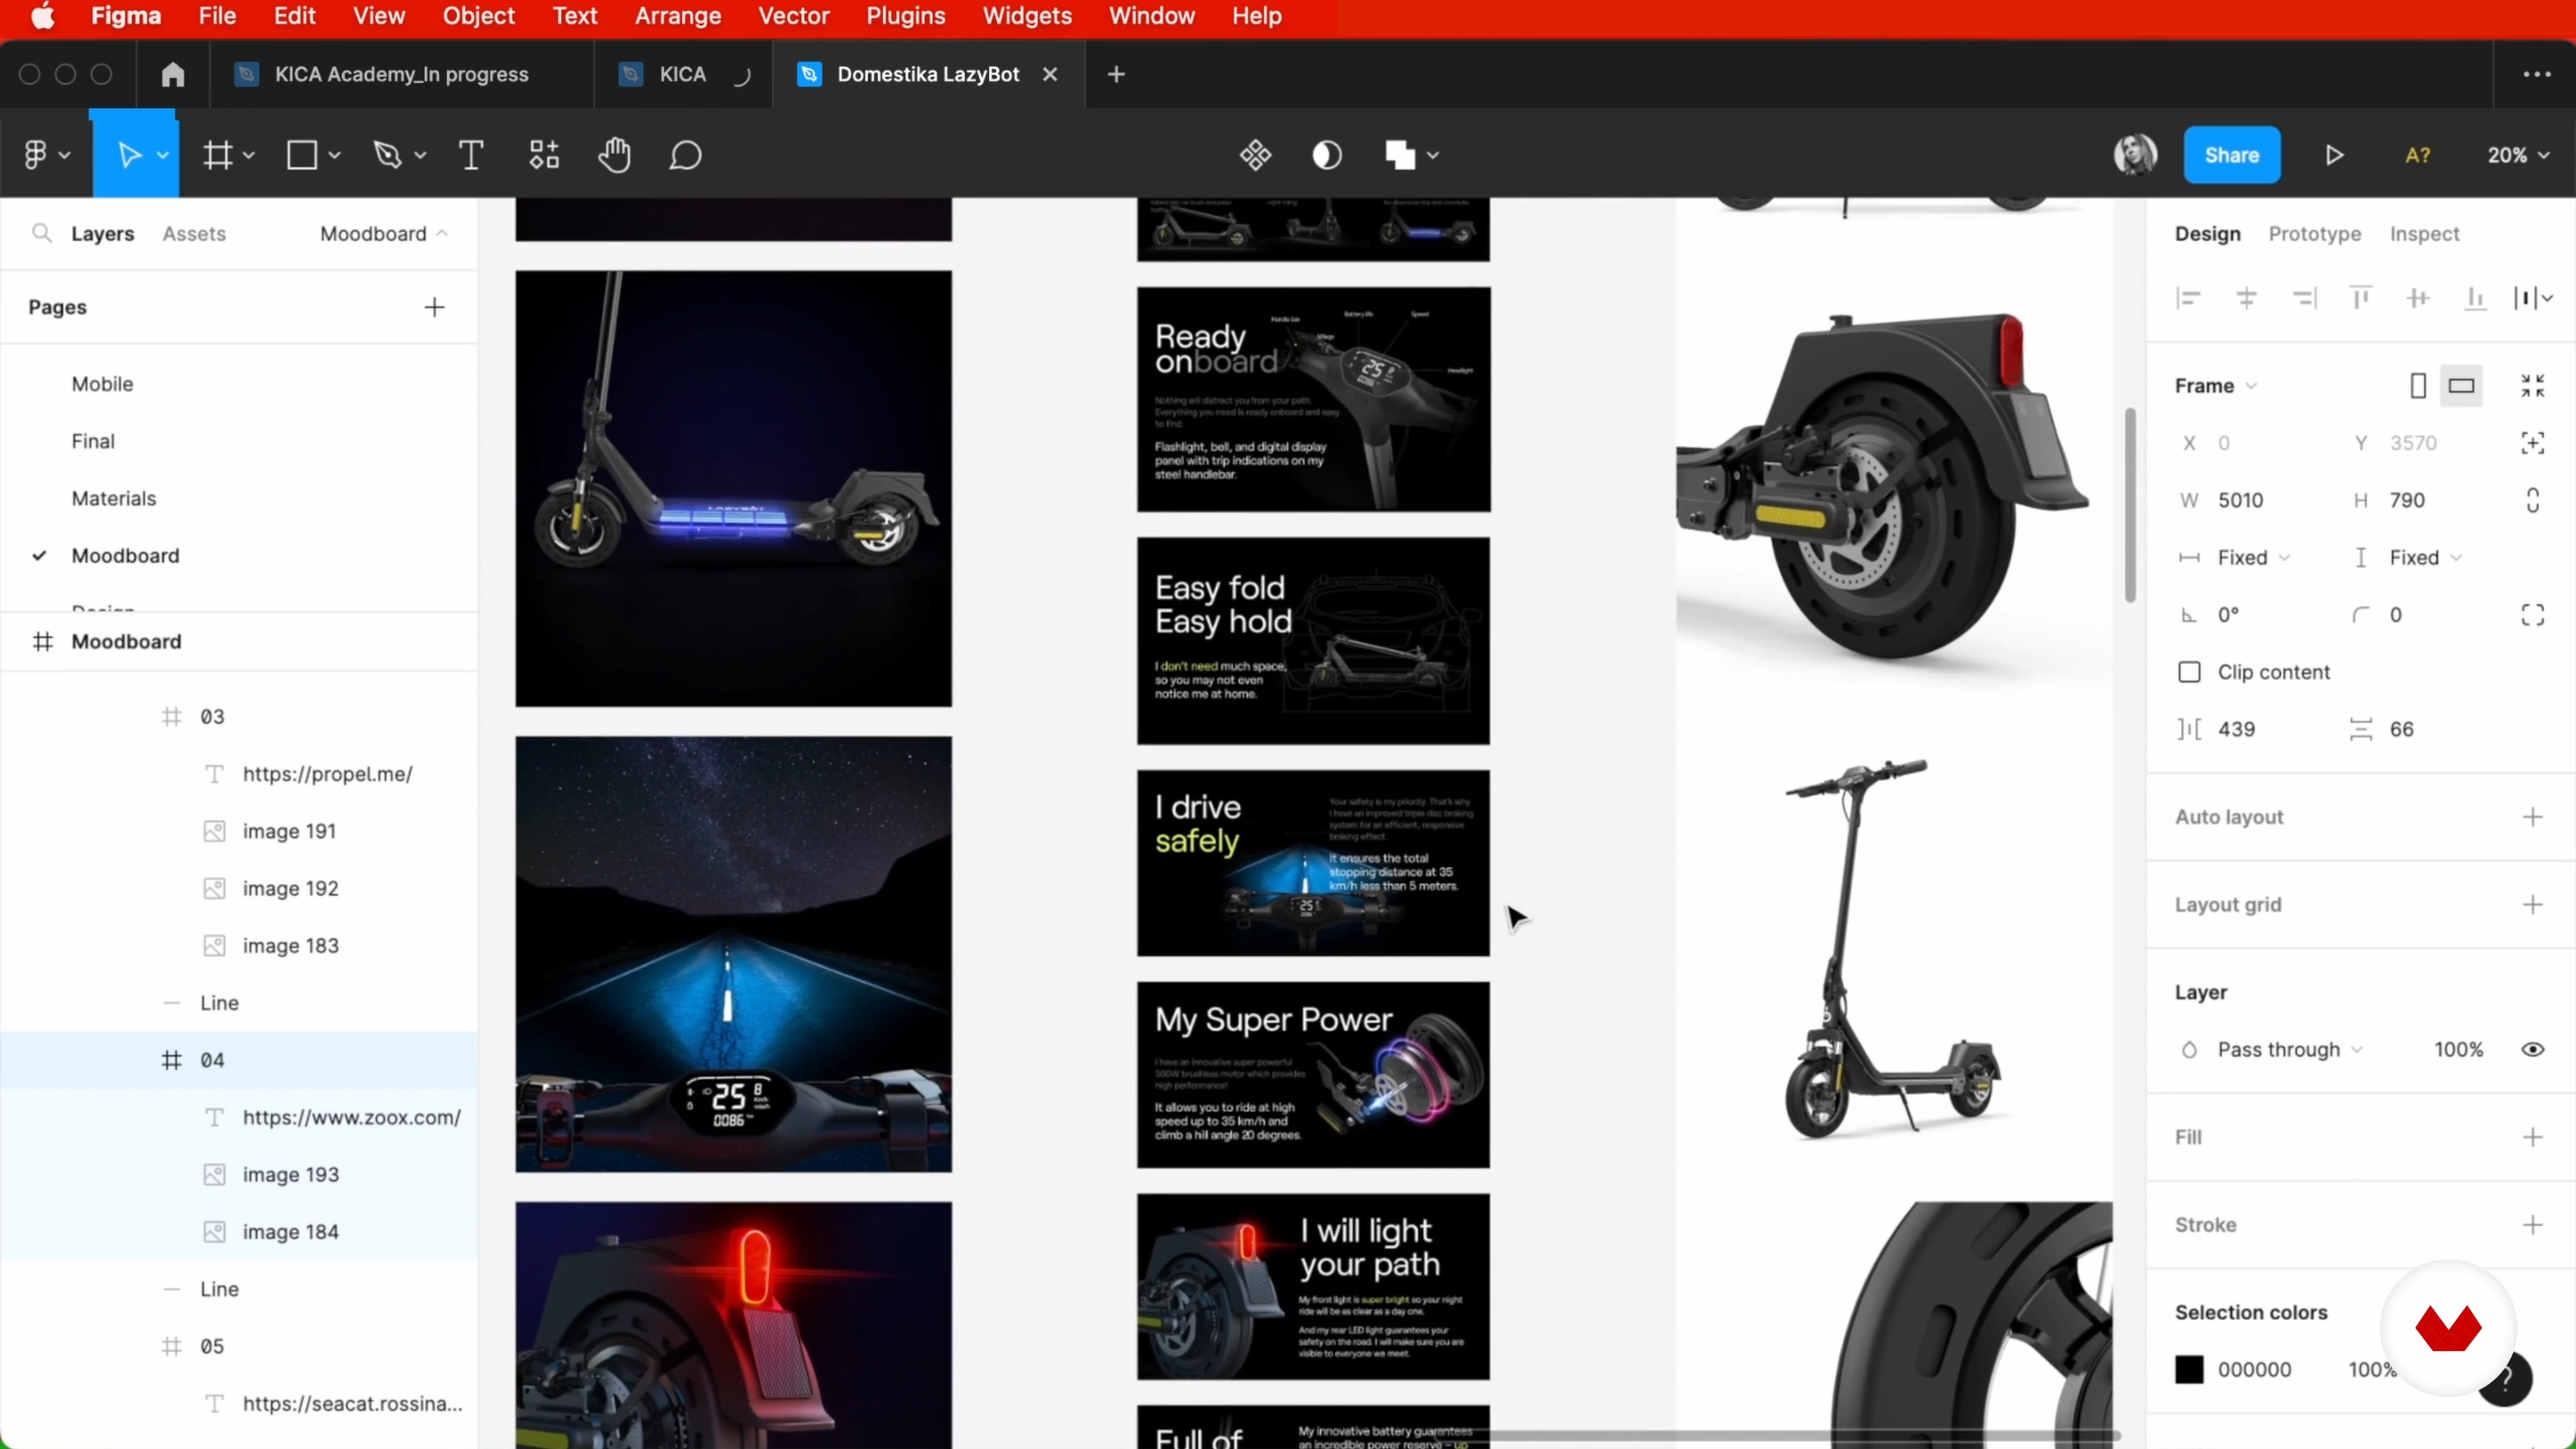Image resolution: width=2576 pixels, height=1449 pixels.
Task: Click the Resize to fit icon
Action: (x=2532, y=386)
